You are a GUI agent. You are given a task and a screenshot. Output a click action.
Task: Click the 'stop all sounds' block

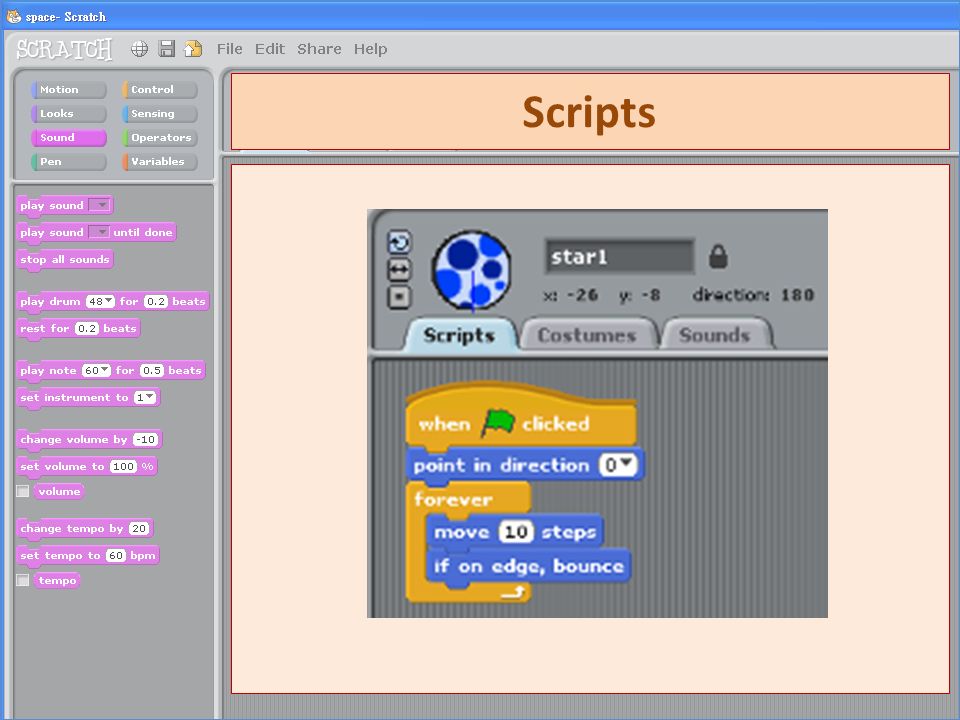tap(65, 260)
